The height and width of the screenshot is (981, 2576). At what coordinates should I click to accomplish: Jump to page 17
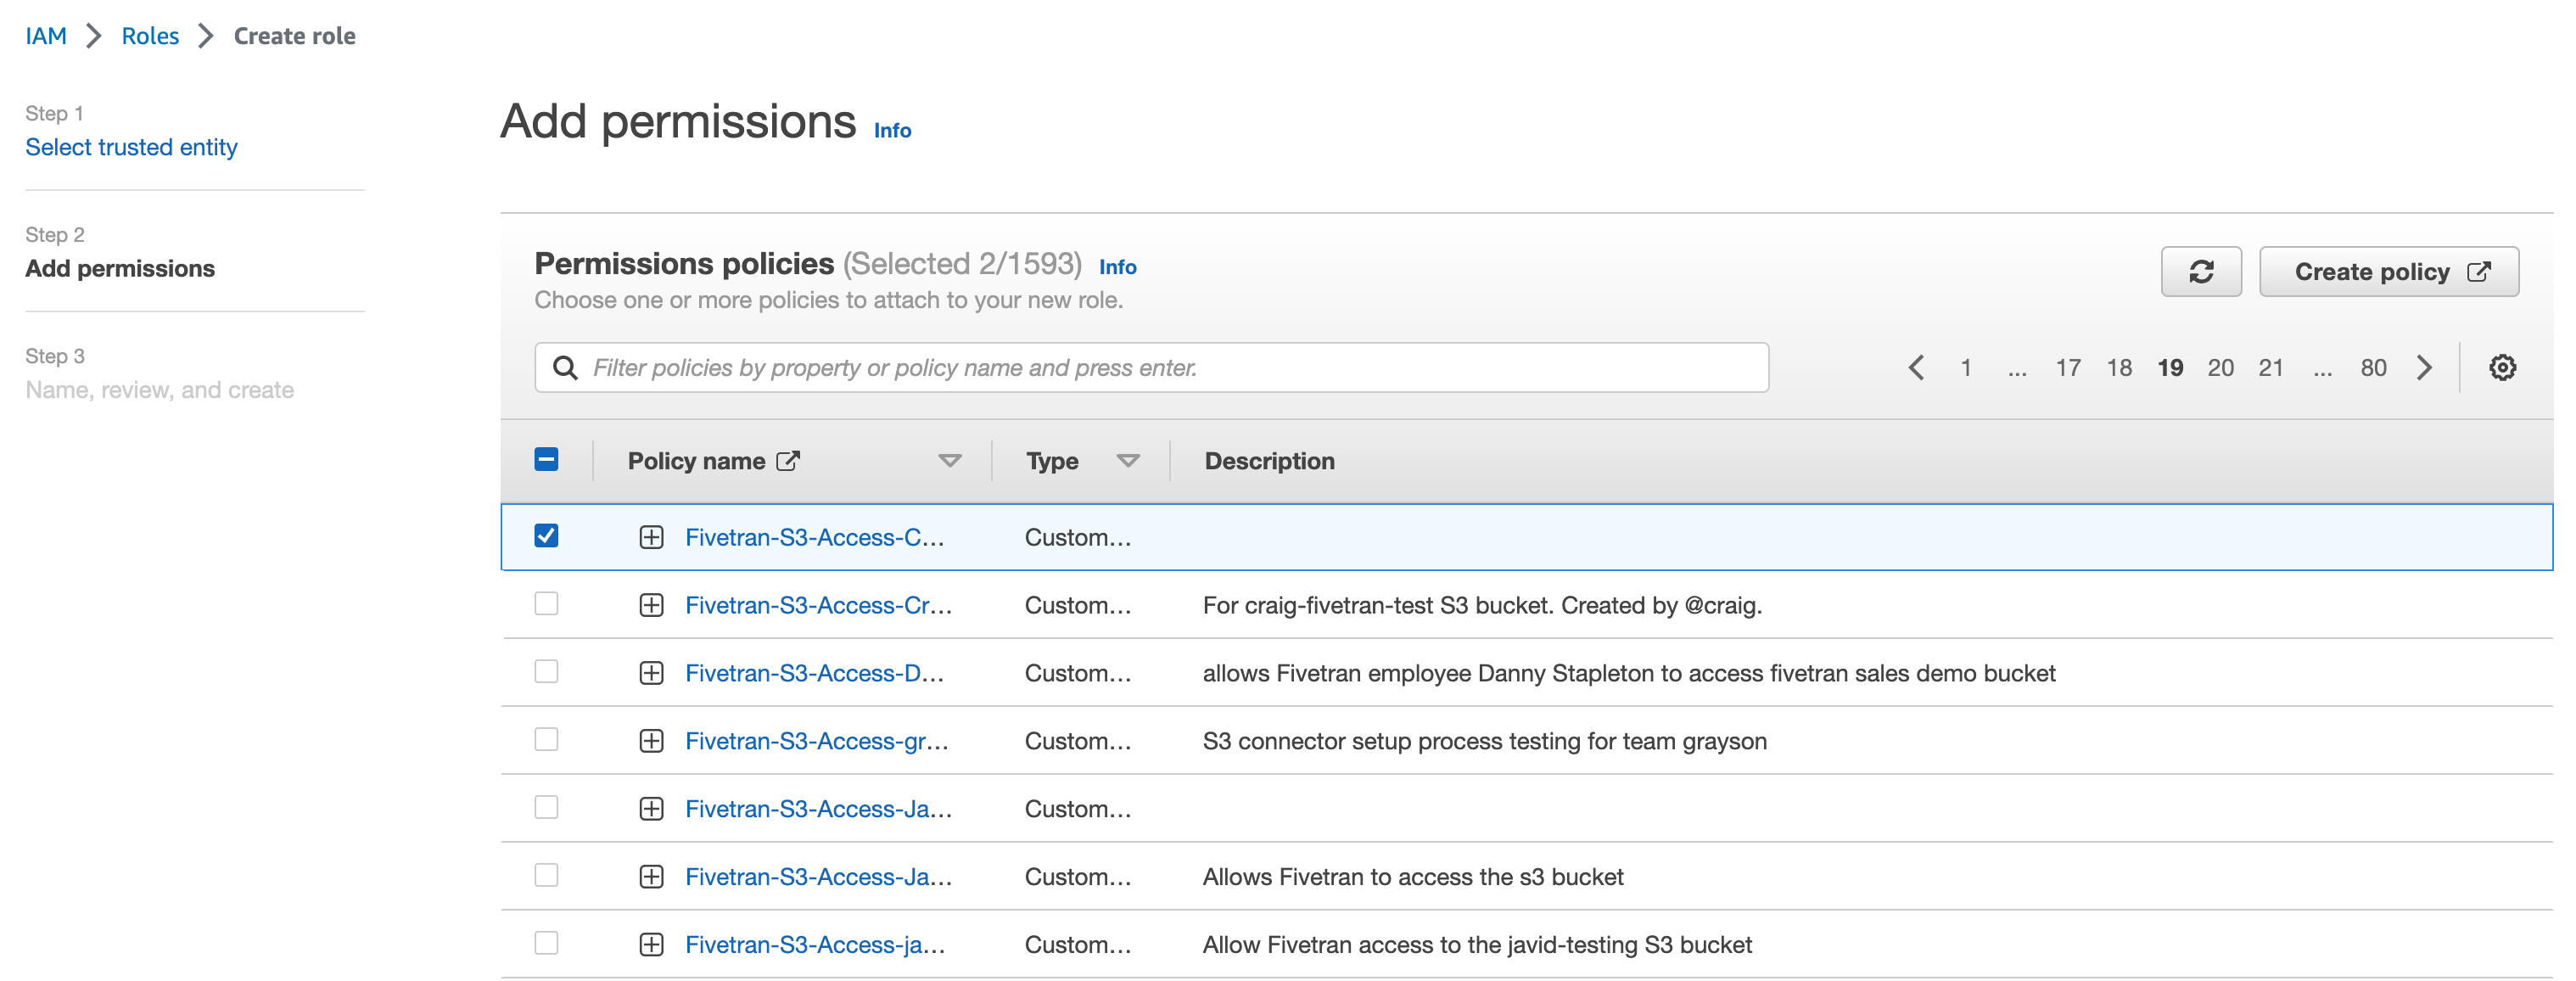point(2068,368)
